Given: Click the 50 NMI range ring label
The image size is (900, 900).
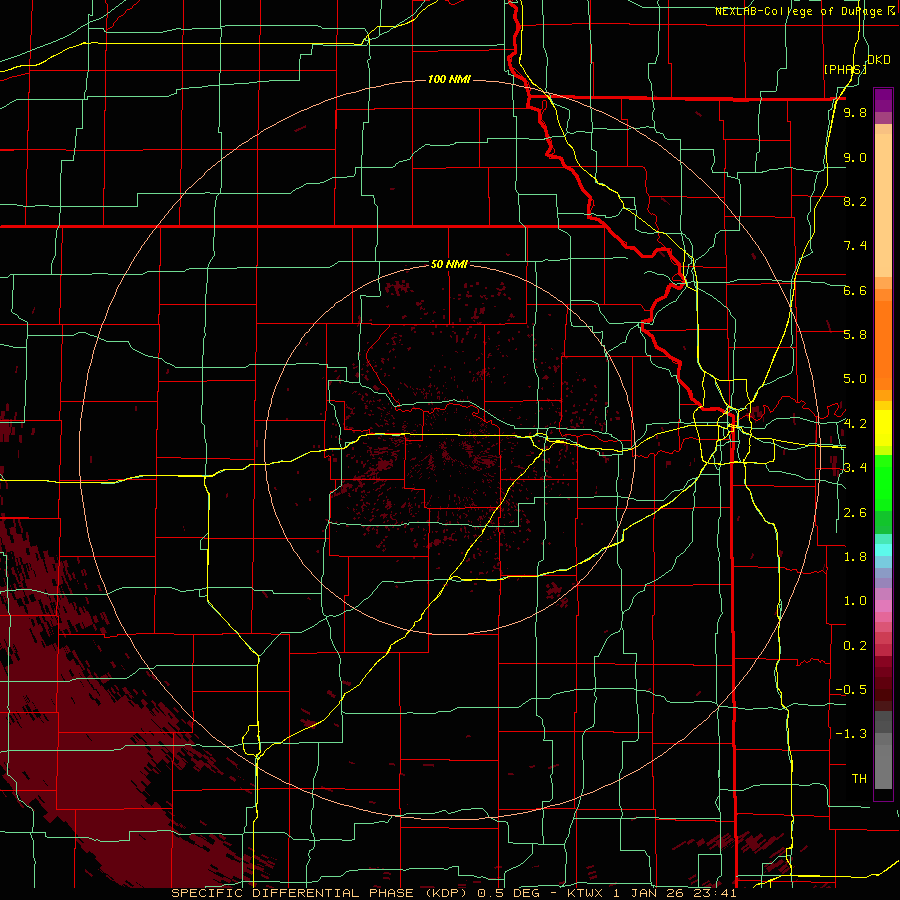Looking at the screenshot, I should (x=449, y=264).
